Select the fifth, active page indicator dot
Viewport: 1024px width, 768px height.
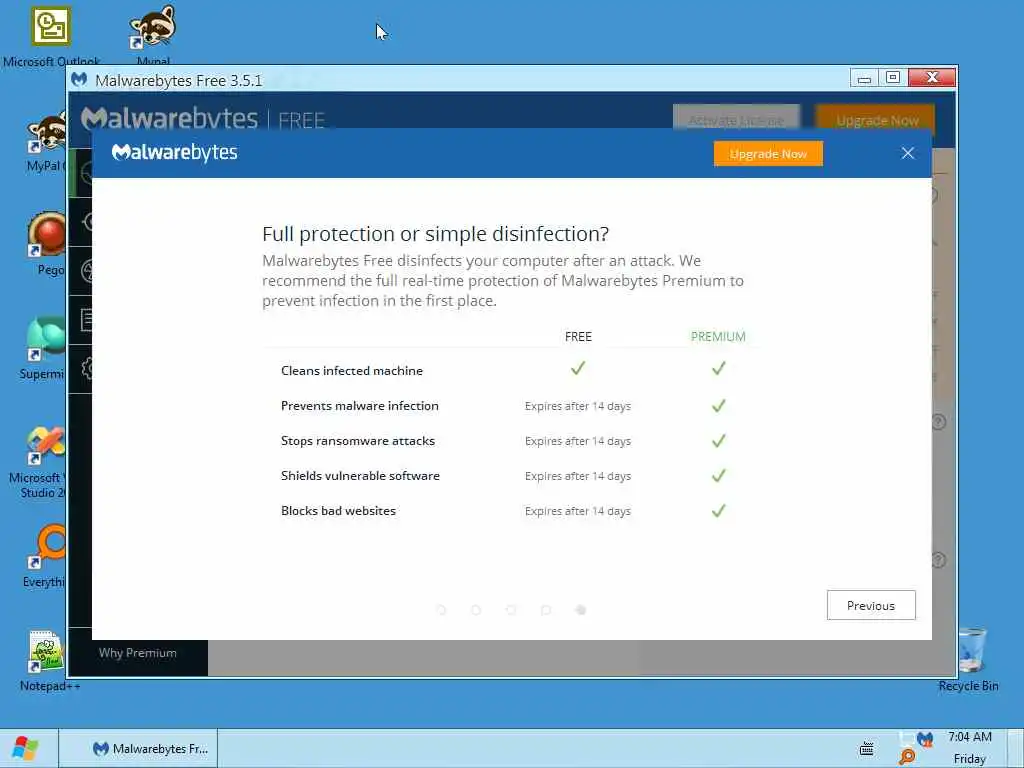(x=581, y=610)
